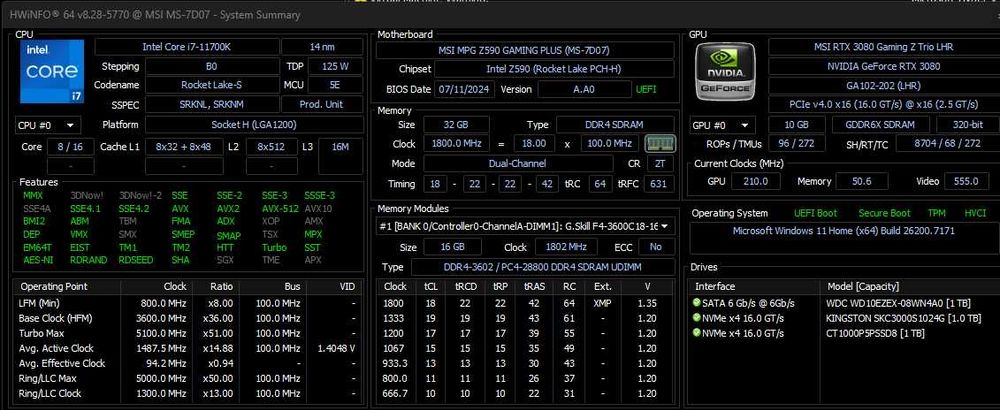
Task: Click the WDC WD10EZEX-08WN4A0 drive entry
Action: pos(899,303)
